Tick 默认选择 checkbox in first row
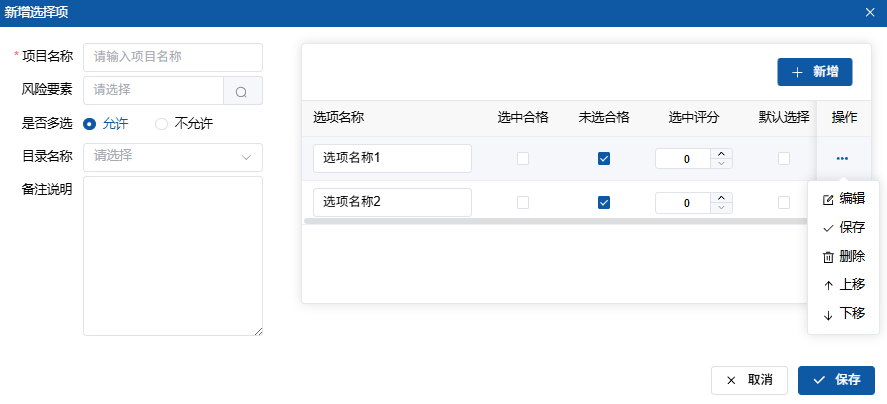Viewport: 887px width, 404px height. pos(784,158)
